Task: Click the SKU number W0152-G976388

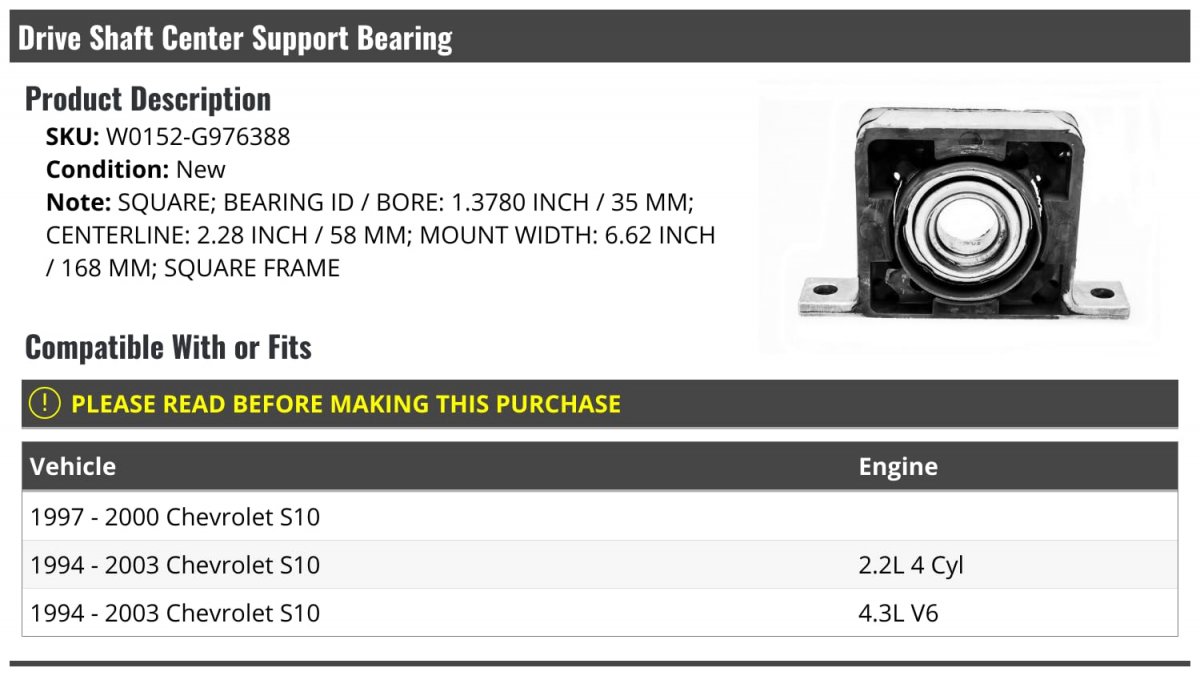Action: 198,137
